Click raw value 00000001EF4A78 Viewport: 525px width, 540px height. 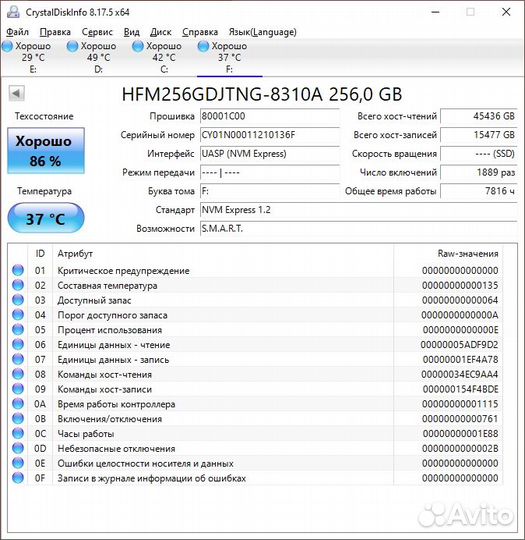pos(460,360)
